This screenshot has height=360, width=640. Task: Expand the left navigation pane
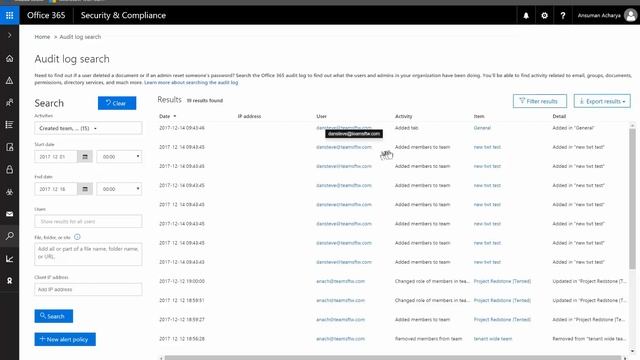click(9, 36)
